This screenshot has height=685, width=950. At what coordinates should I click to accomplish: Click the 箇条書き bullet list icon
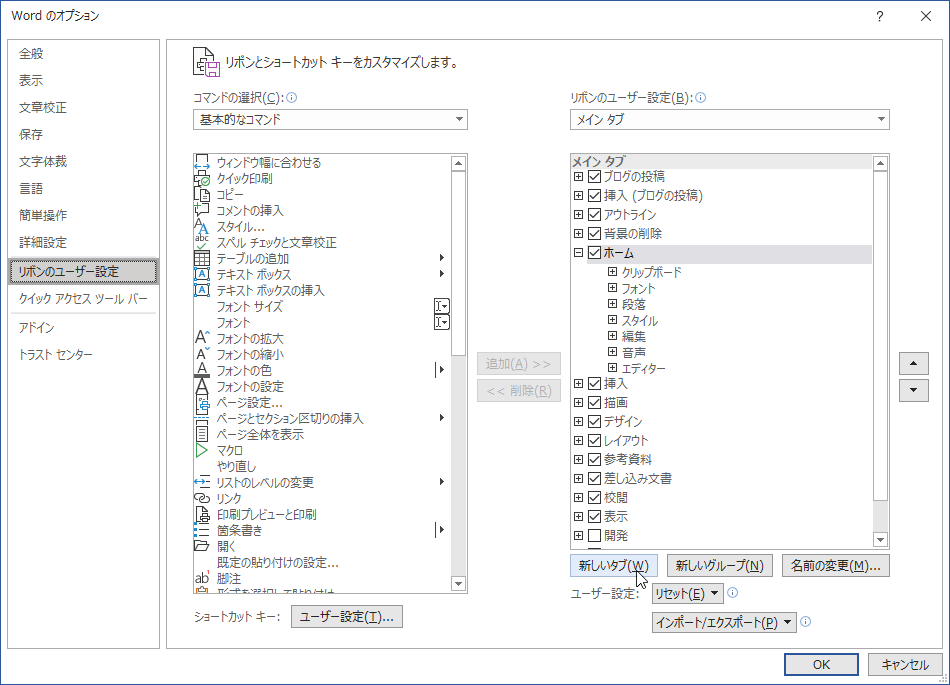[x=202, y=530]
